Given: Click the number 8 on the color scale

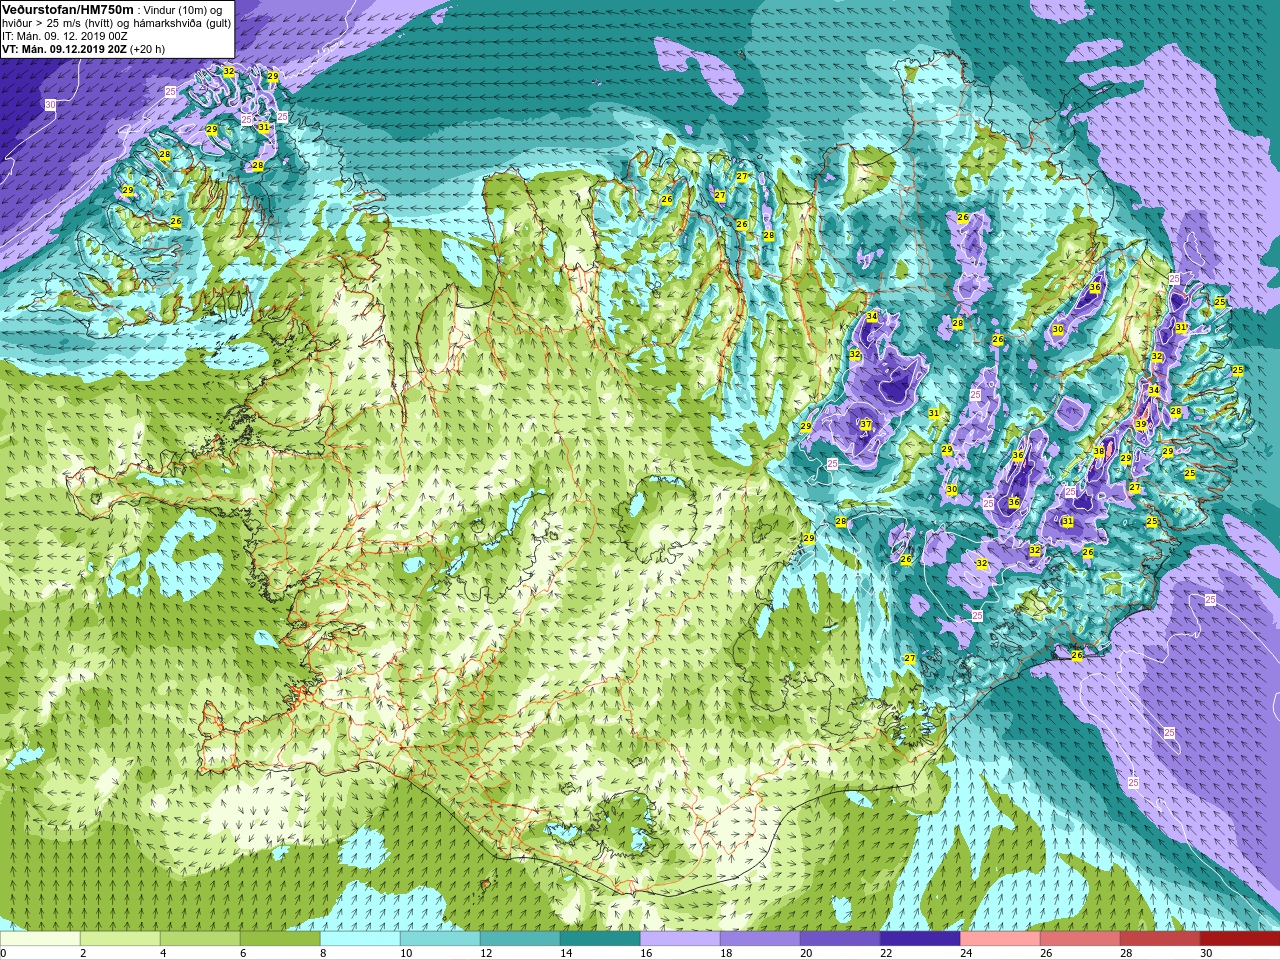Looking at the screenshot, I should (x=323, y=953).
